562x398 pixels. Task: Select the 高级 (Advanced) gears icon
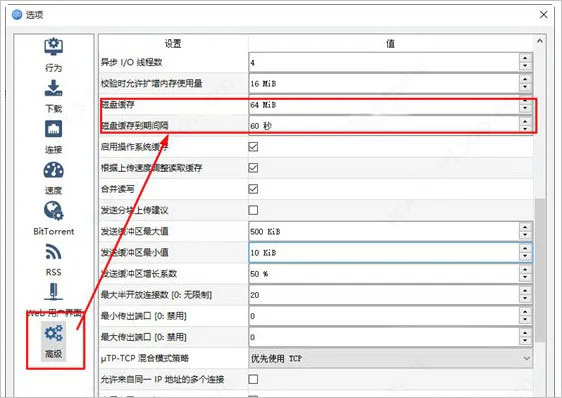click(53, 333)
